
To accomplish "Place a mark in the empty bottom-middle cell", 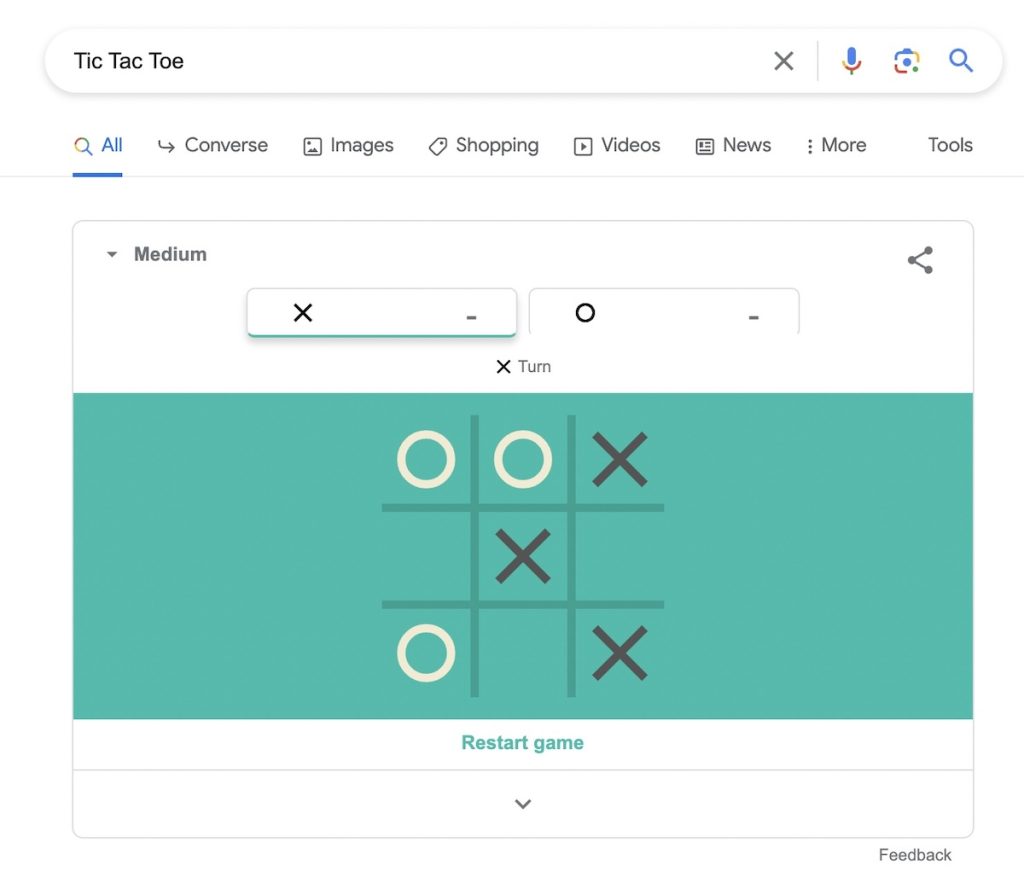I will pos(522,653).
